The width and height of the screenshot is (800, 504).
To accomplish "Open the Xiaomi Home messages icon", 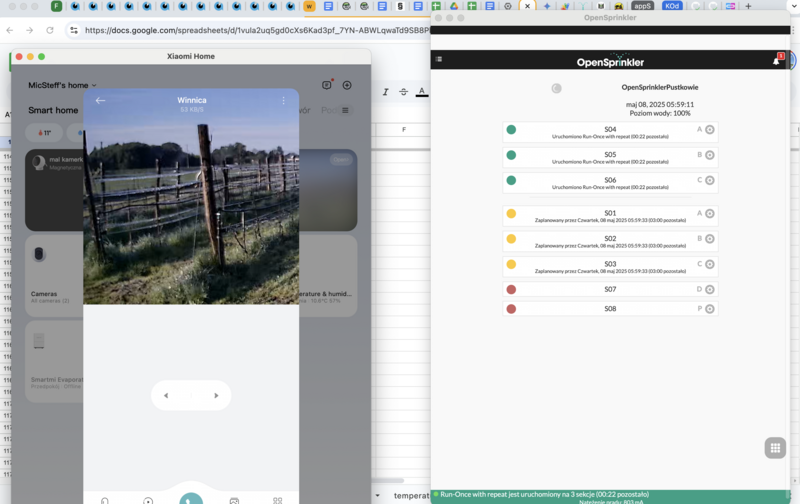I will (327, 85).
